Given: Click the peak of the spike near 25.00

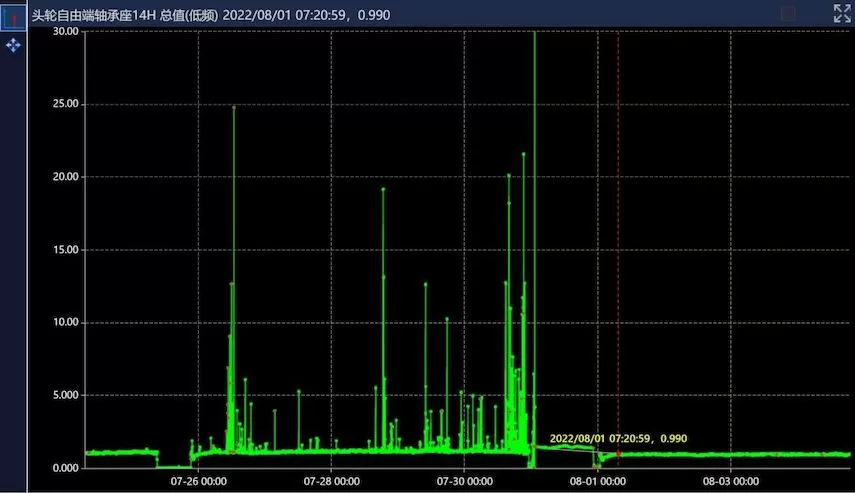Looking at the screenshot, I should point(234,107).
